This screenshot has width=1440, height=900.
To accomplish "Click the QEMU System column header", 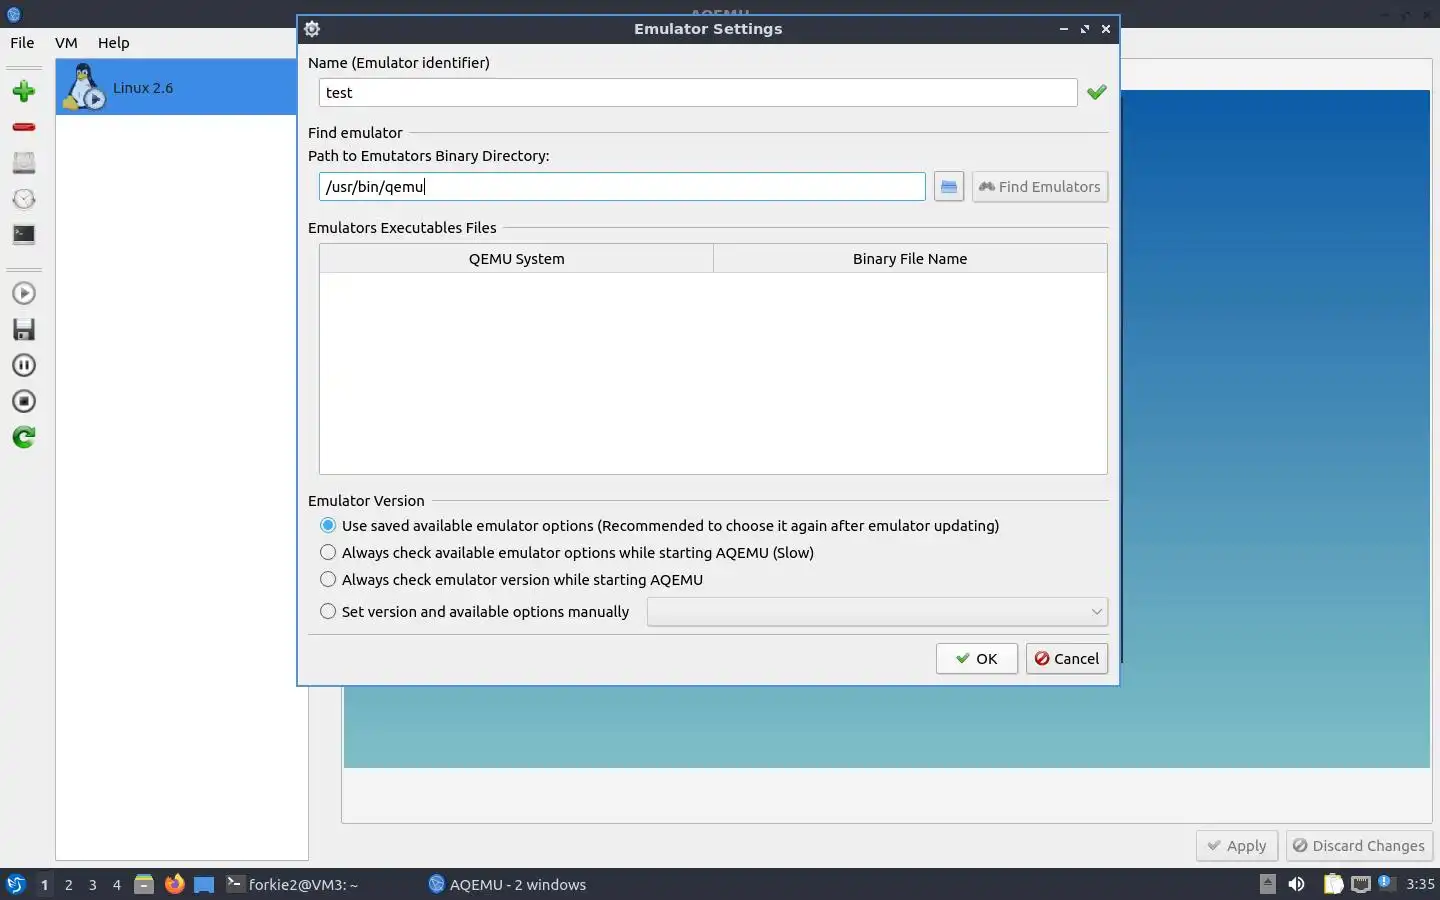I will coord(516,259).
